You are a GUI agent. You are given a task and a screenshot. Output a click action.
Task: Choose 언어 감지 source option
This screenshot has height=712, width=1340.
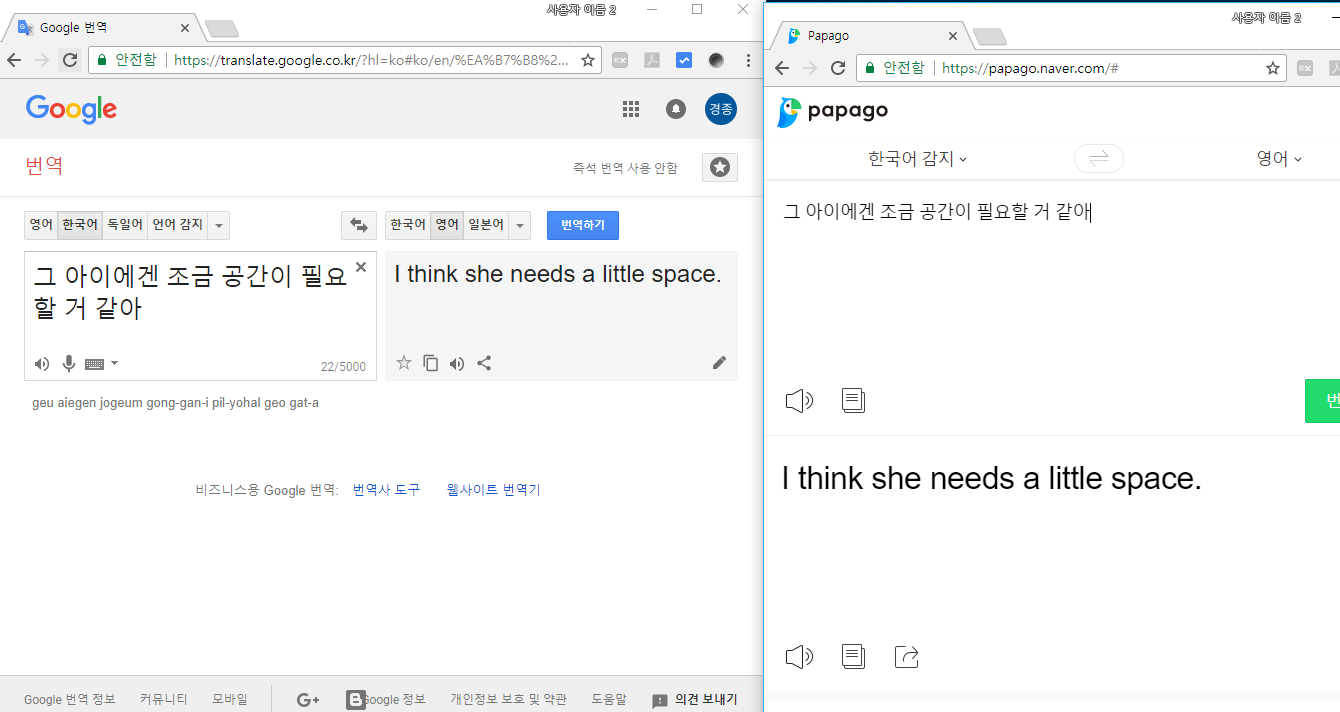point(177,225)
